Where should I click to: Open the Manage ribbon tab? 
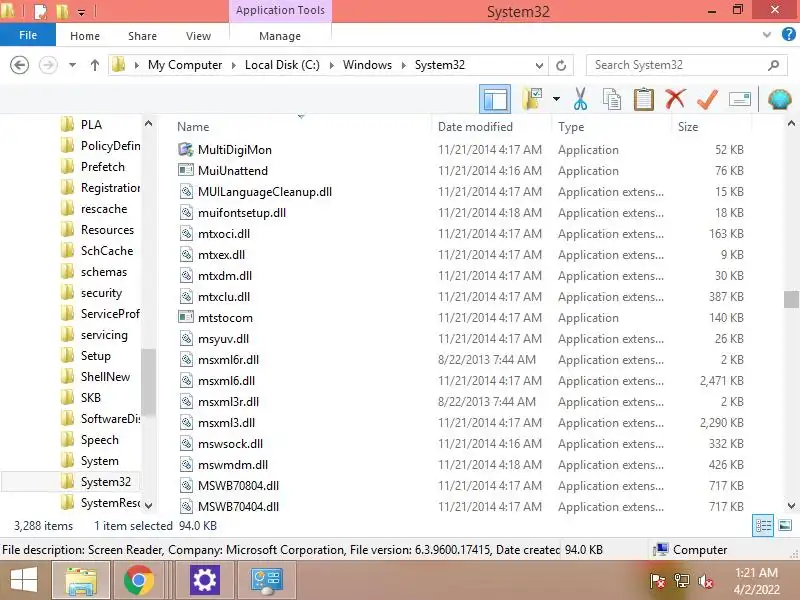pos(280,36)
